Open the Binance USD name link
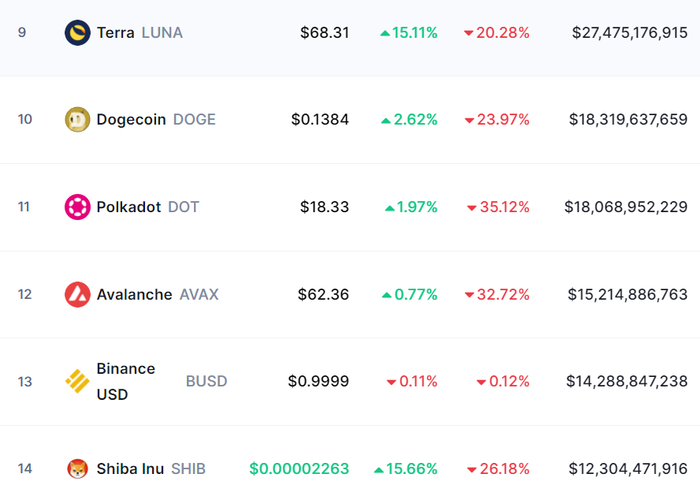This screenshot has width=700, height=500. click(126, 381)
